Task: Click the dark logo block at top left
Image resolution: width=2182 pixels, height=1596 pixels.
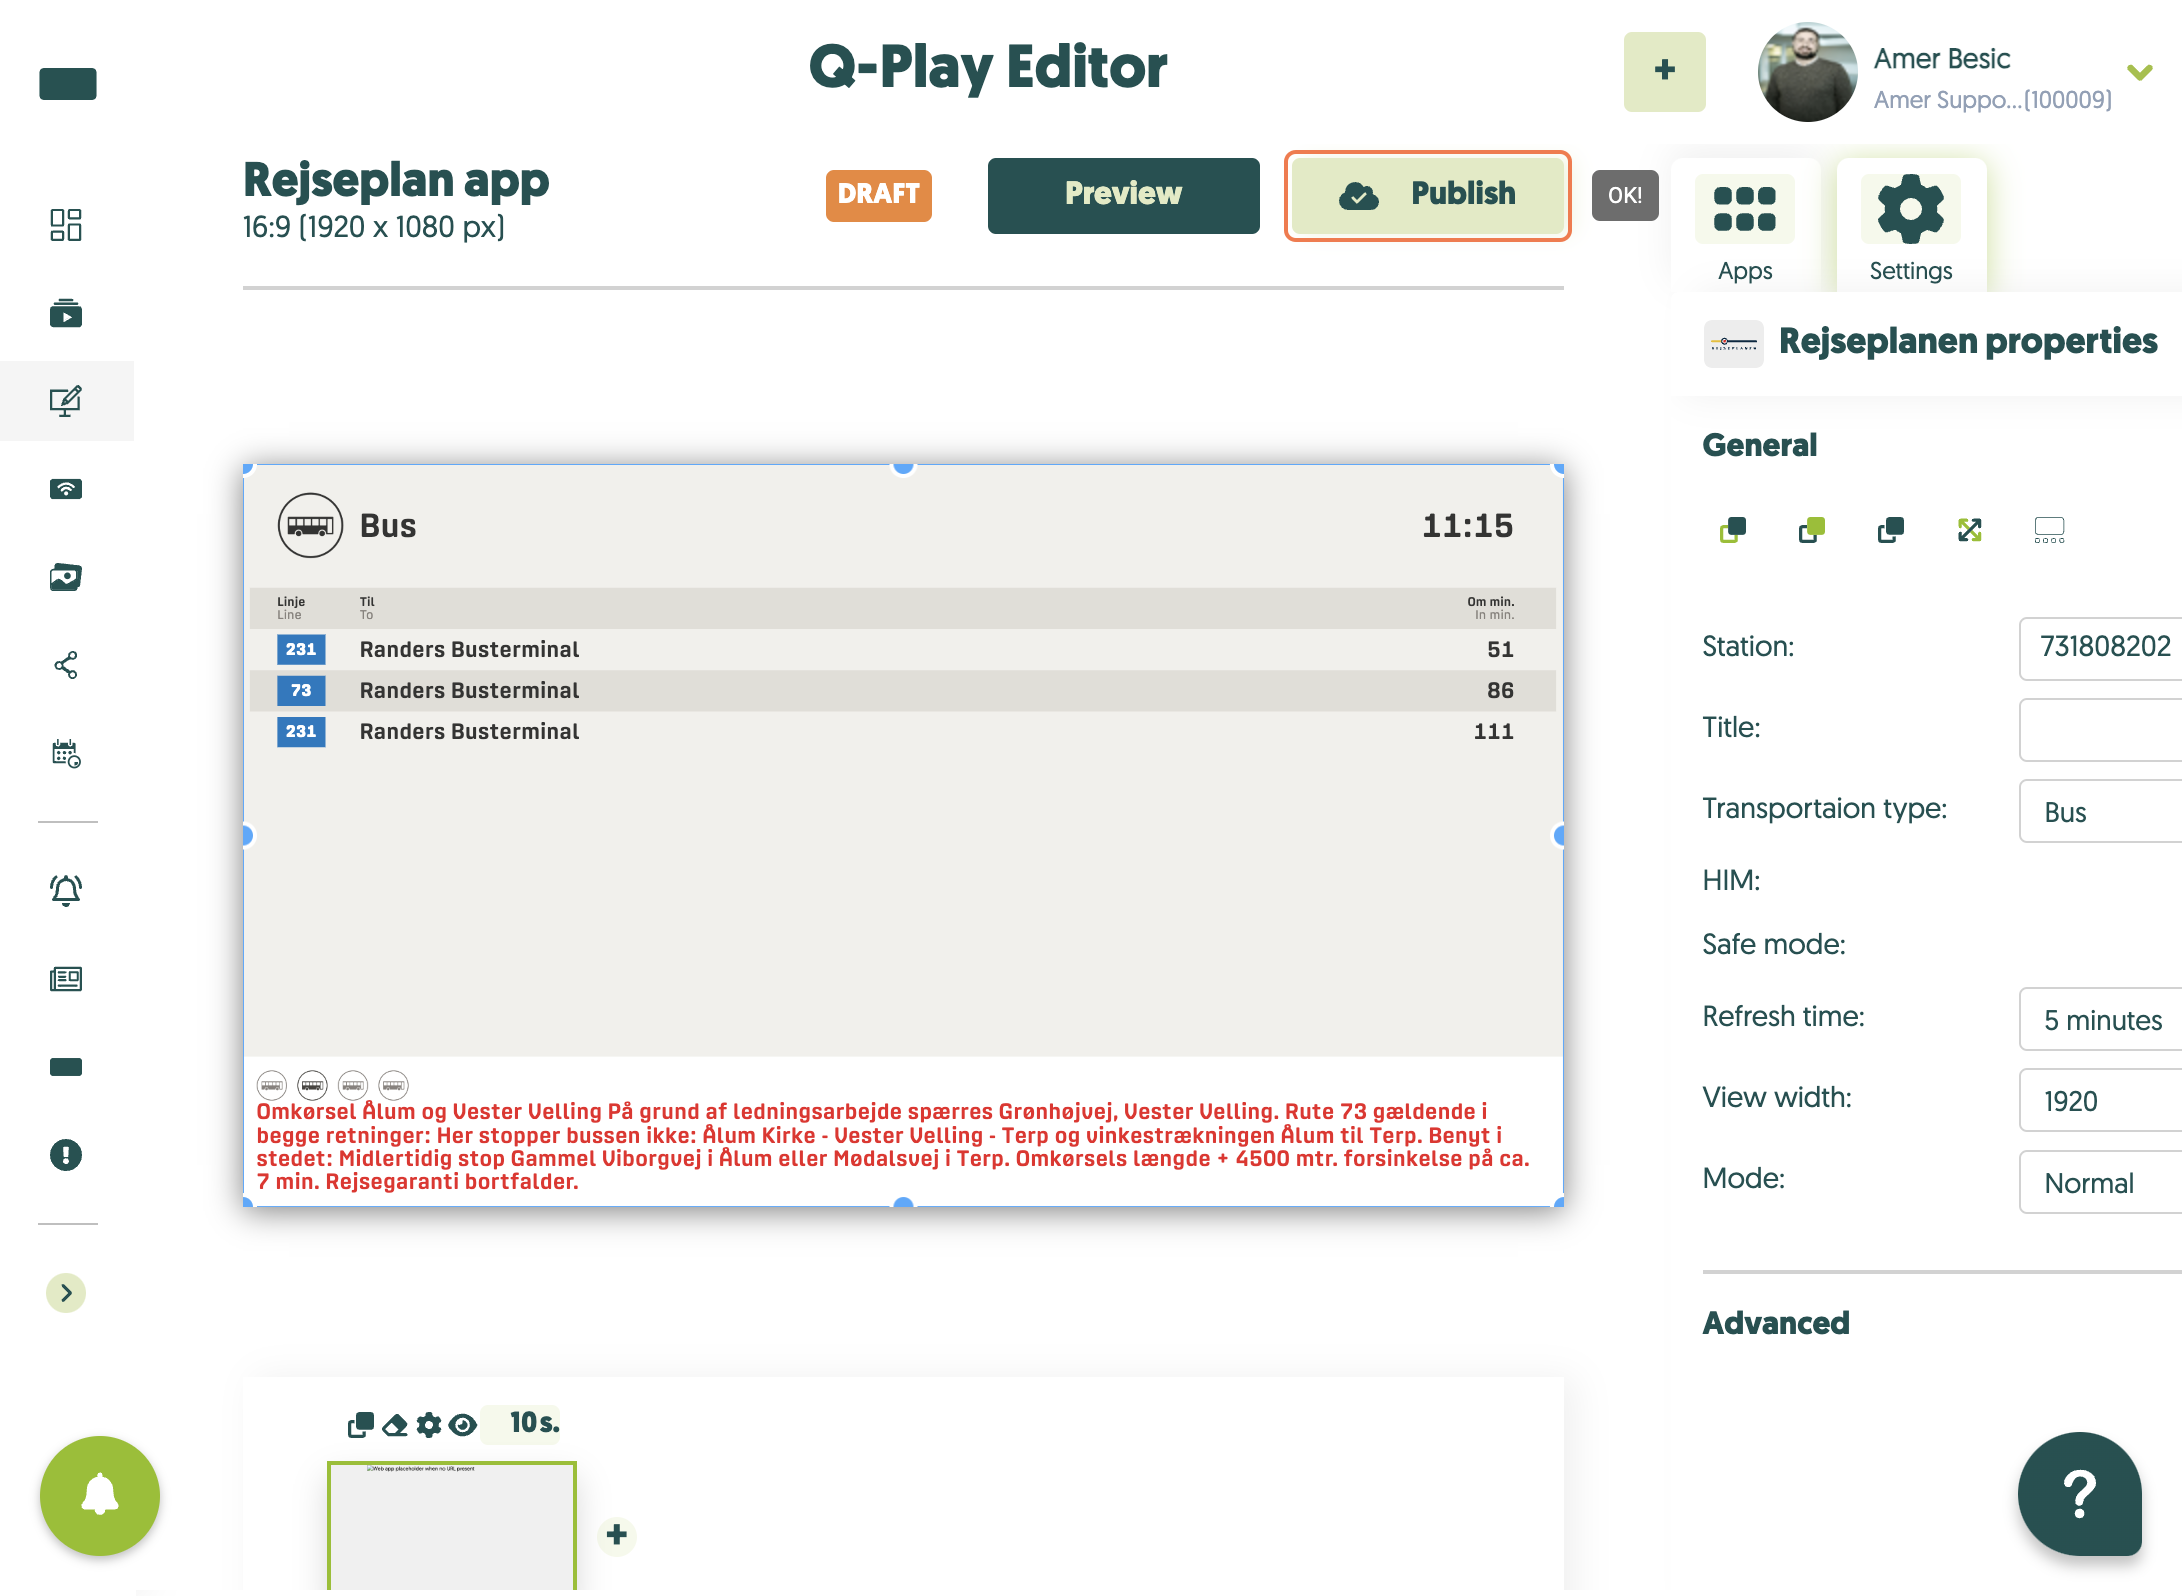Action: tap(68, 84)
